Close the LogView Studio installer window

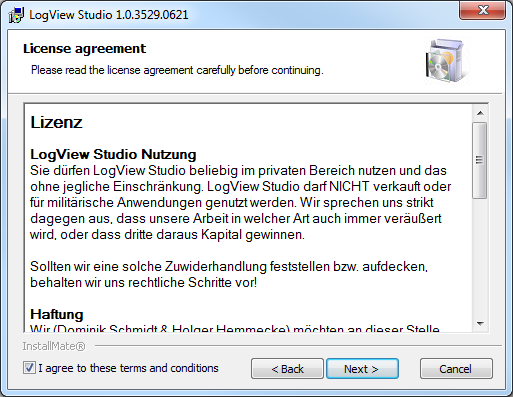pos(482,10)
